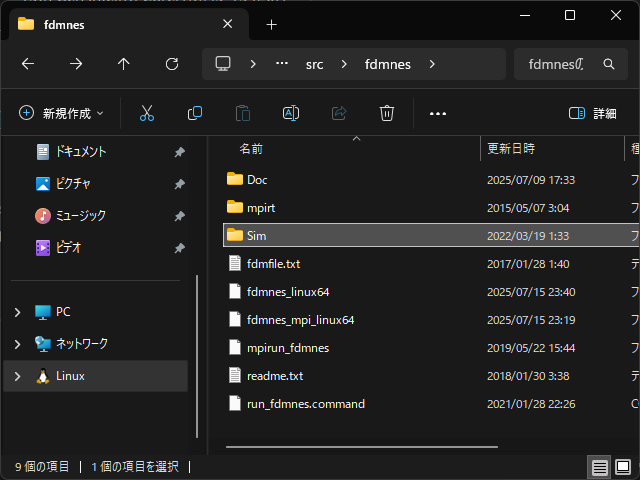Click the src breadcrumb
Image resolution: width=640 pixels, height=480 pixels.
[314, 64]
